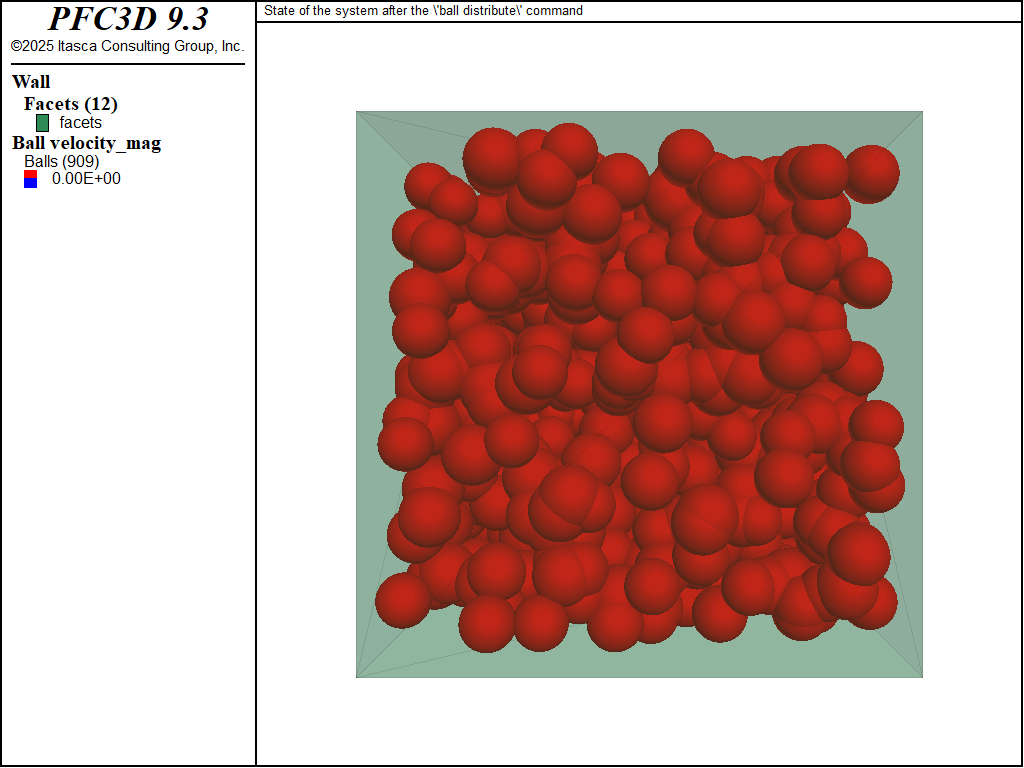
Task: Click the red-blue velocity colormap icon
Action: pos(31,178)
